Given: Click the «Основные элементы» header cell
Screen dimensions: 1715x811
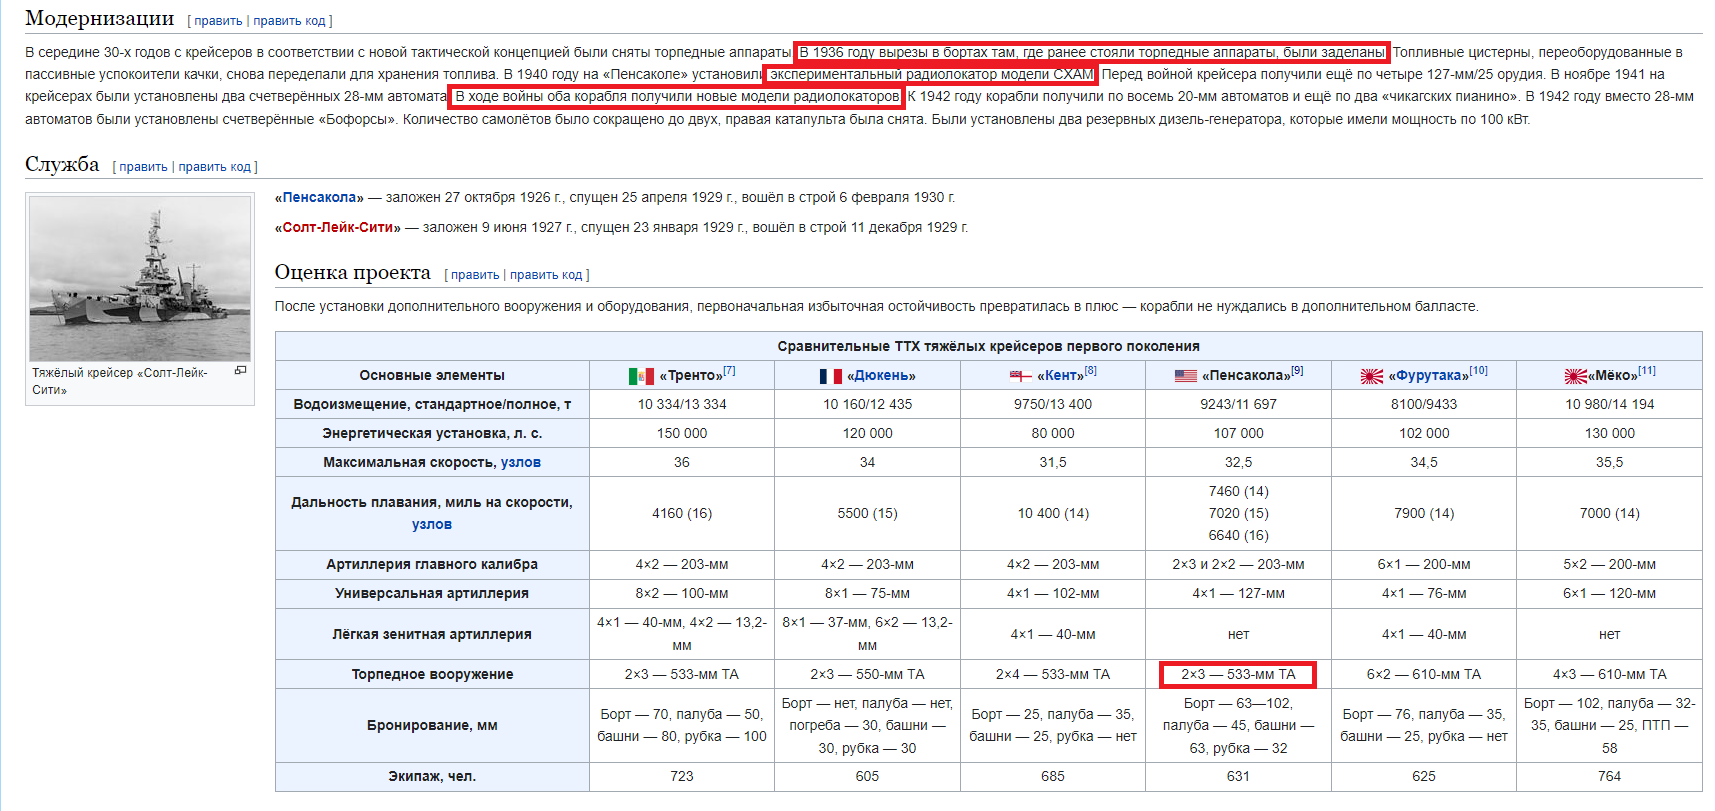Looking at the screenshot, I should (x=432, y=376).
